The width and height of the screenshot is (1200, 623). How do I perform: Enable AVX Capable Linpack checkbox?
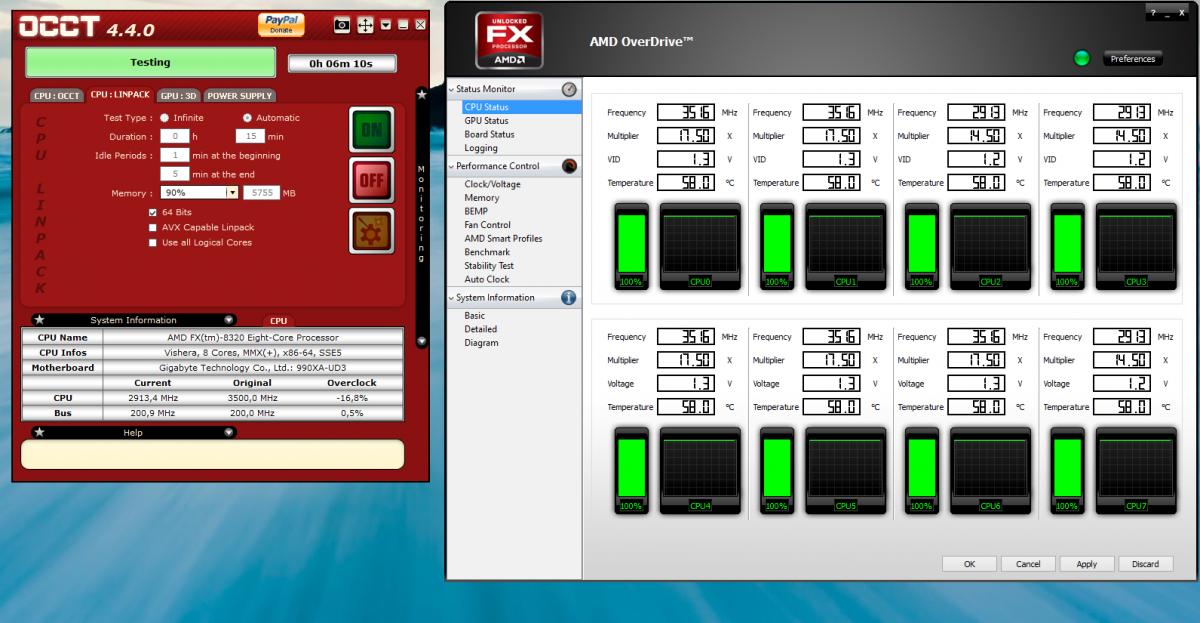click(x=153, y=228)
